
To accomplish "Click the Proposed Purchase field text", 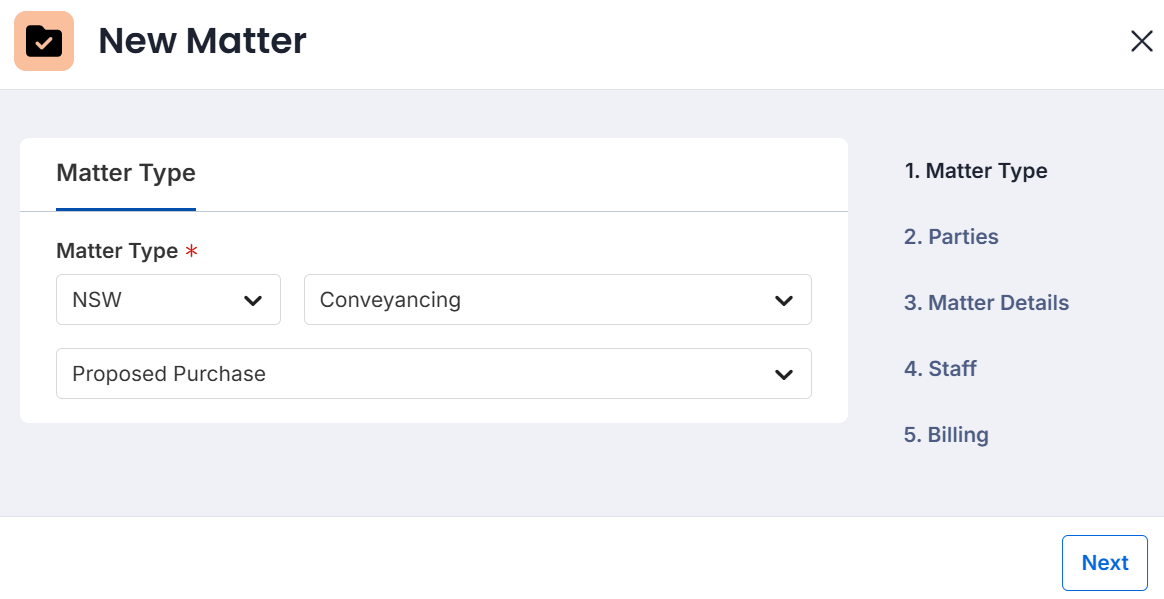I will (x=169, y=374).
